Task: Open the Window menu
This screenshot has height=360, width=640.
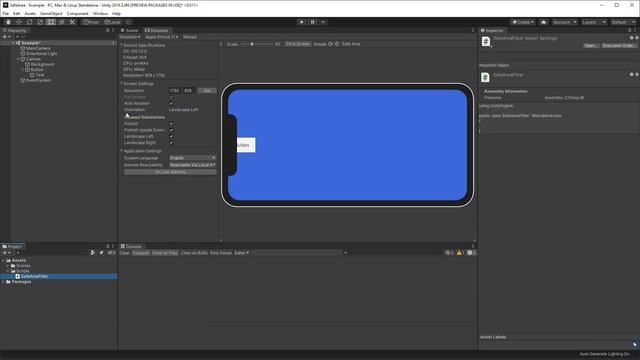Action: pos(100,13)
